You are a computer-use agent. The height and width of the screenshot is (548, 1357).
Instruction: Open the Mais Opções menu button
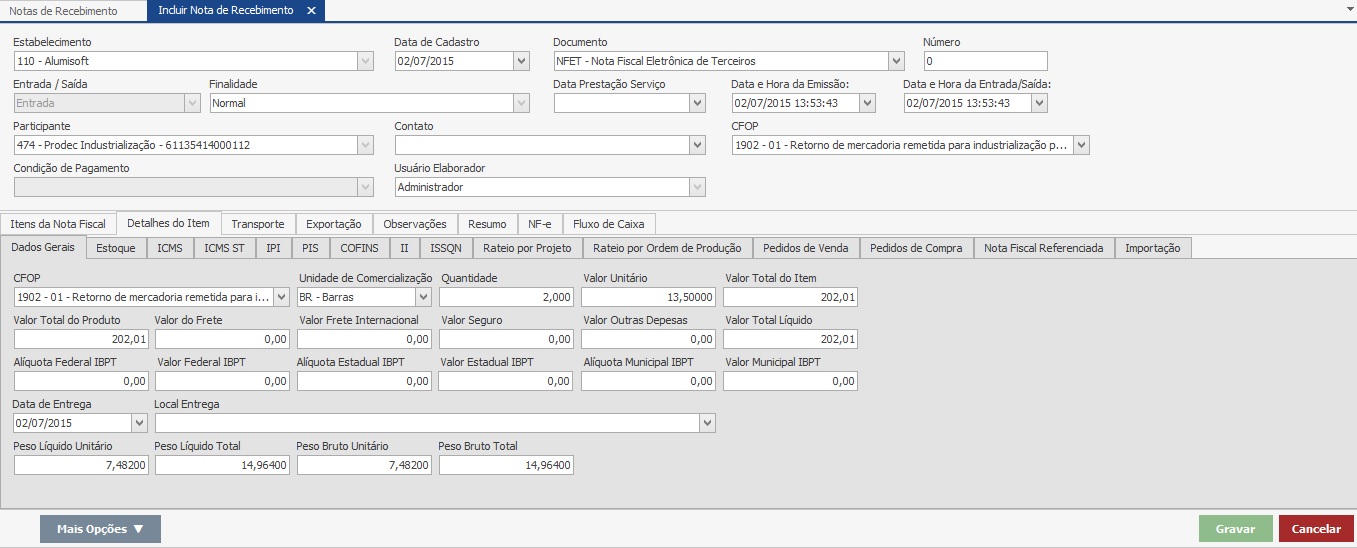pos(100,529)
